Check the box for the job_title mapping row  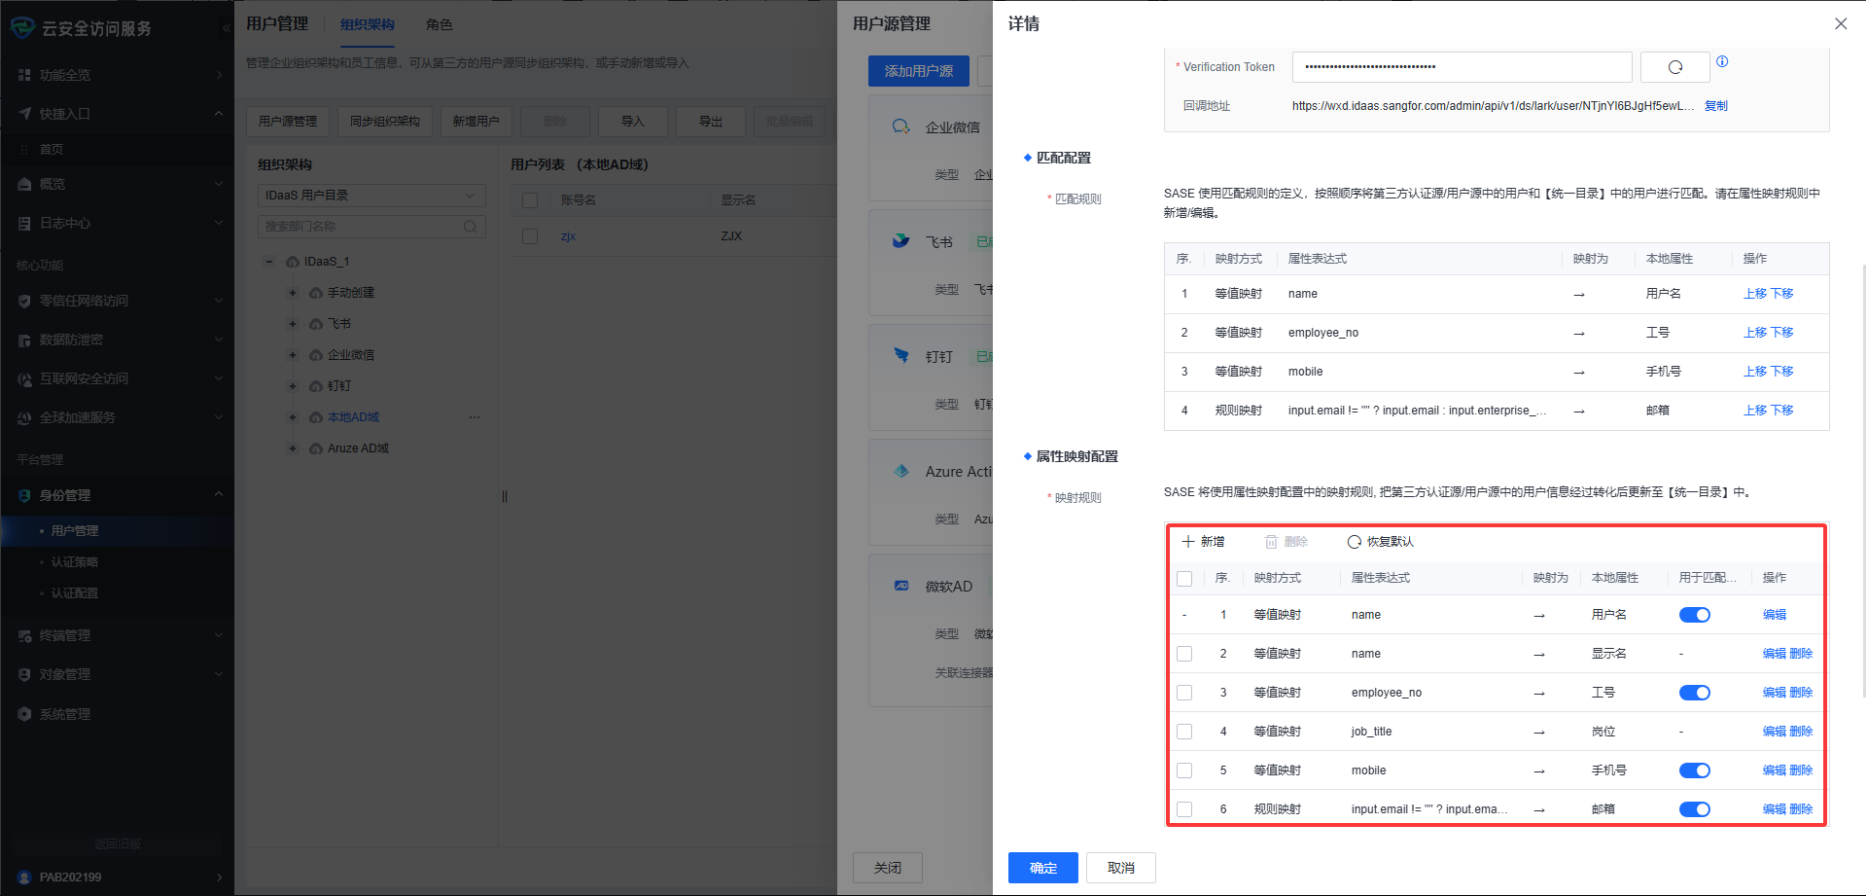click(1185, 732)
